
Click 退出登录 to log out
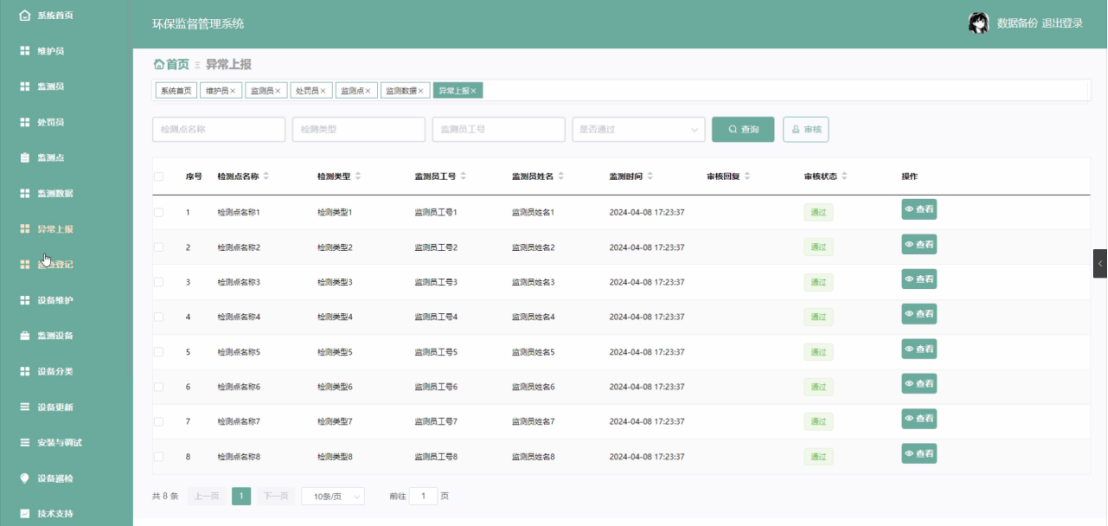click(x=1062, y=23)
